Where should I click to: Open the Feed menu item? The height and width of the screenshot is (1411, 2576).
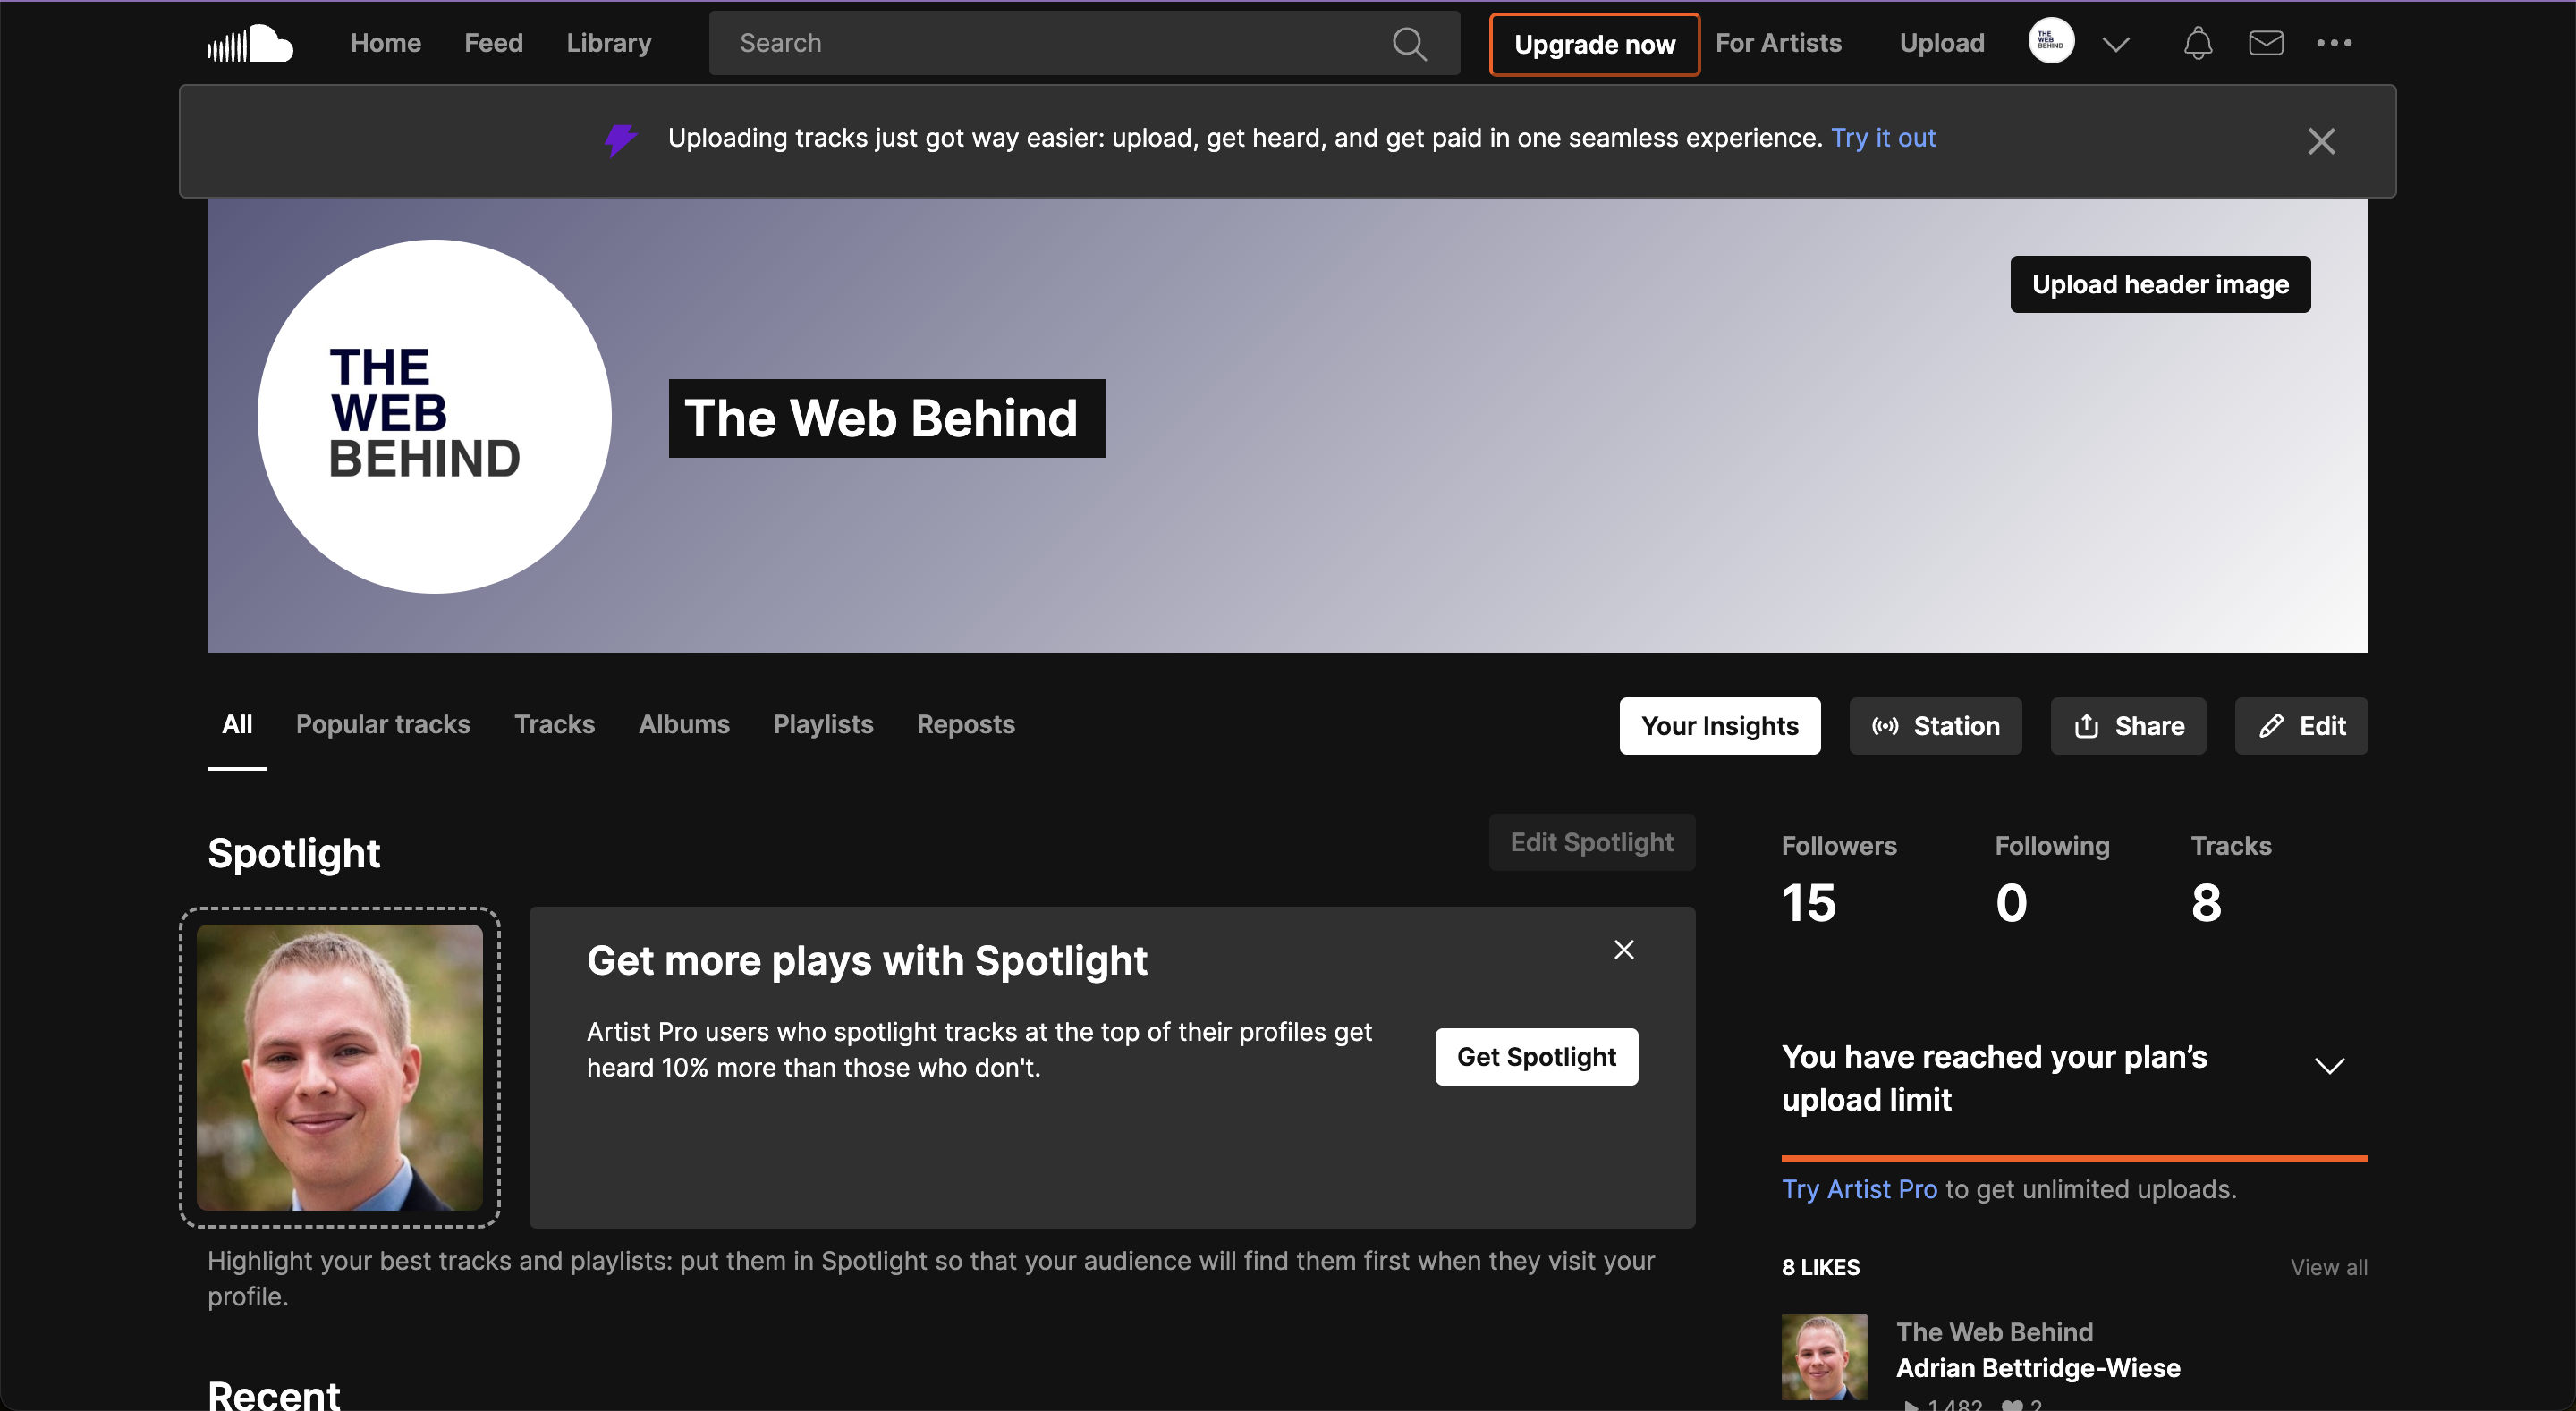(493, 42)
